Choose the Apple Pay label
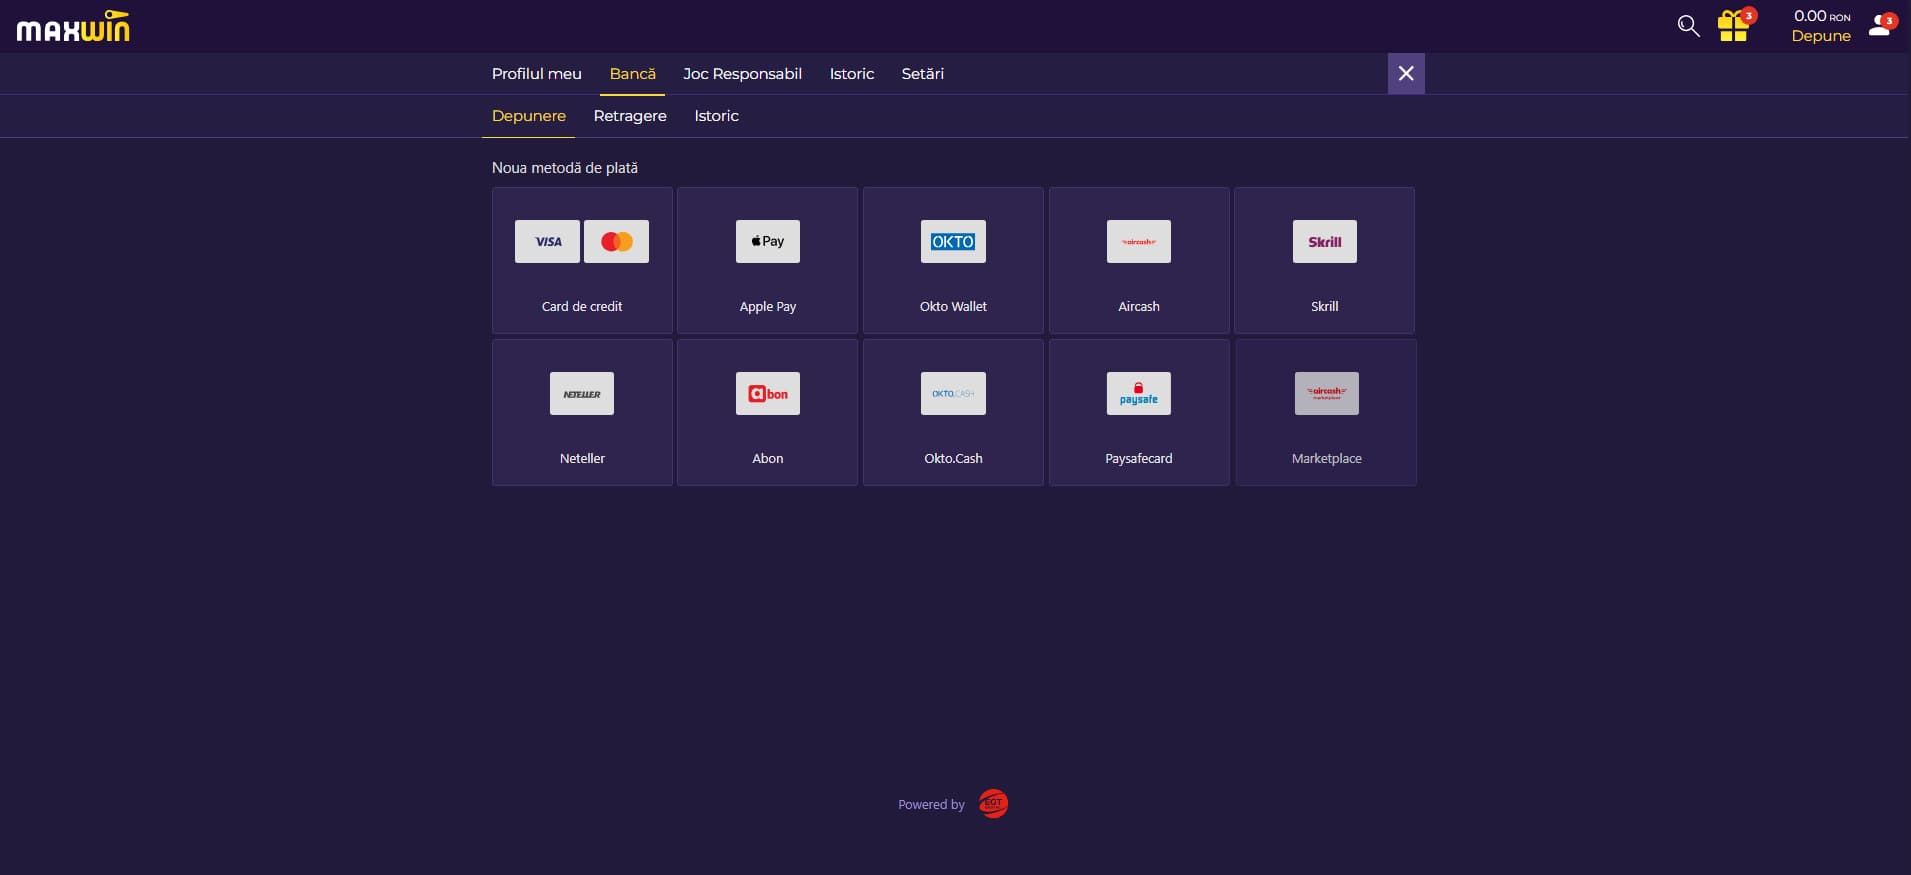 768,306
